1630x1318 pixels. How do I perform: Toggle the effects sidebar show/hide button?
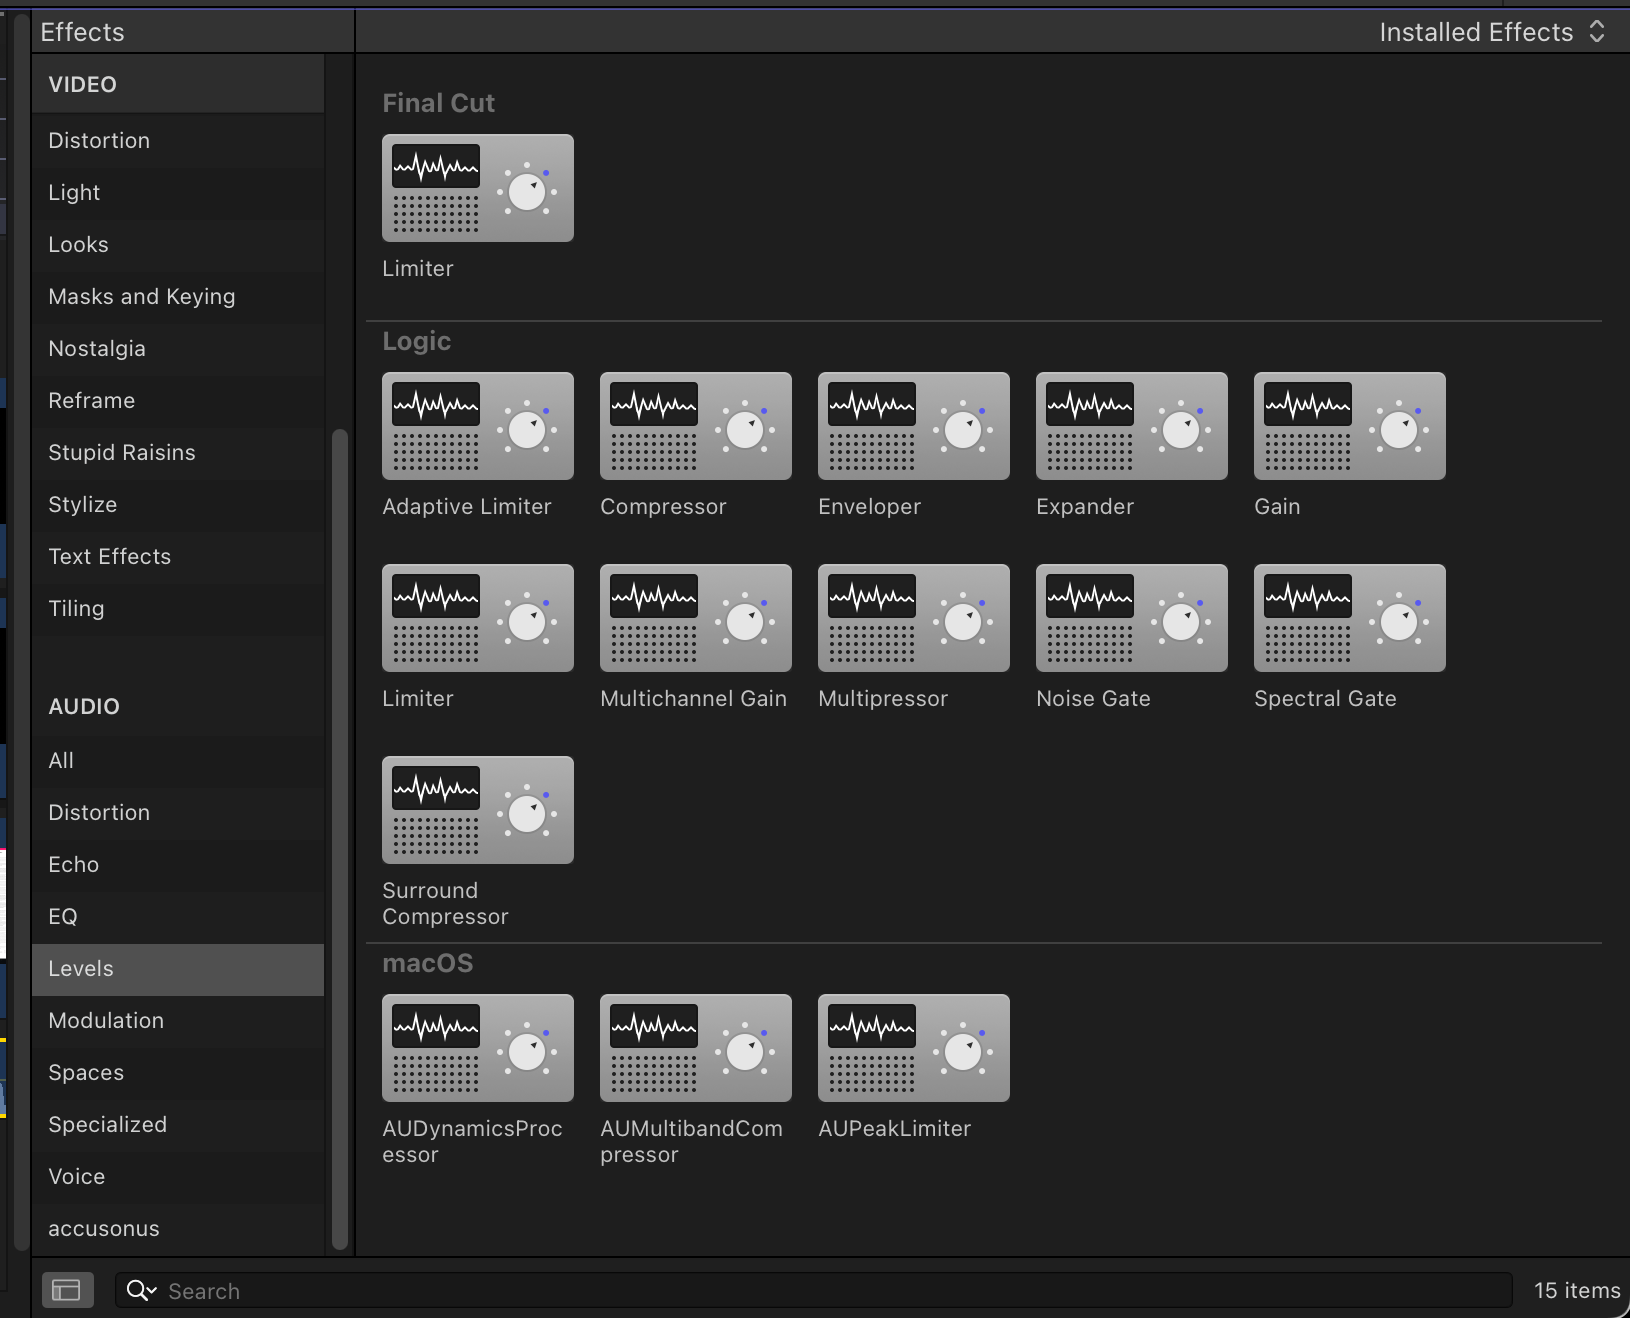click(x=67, y=1290)
